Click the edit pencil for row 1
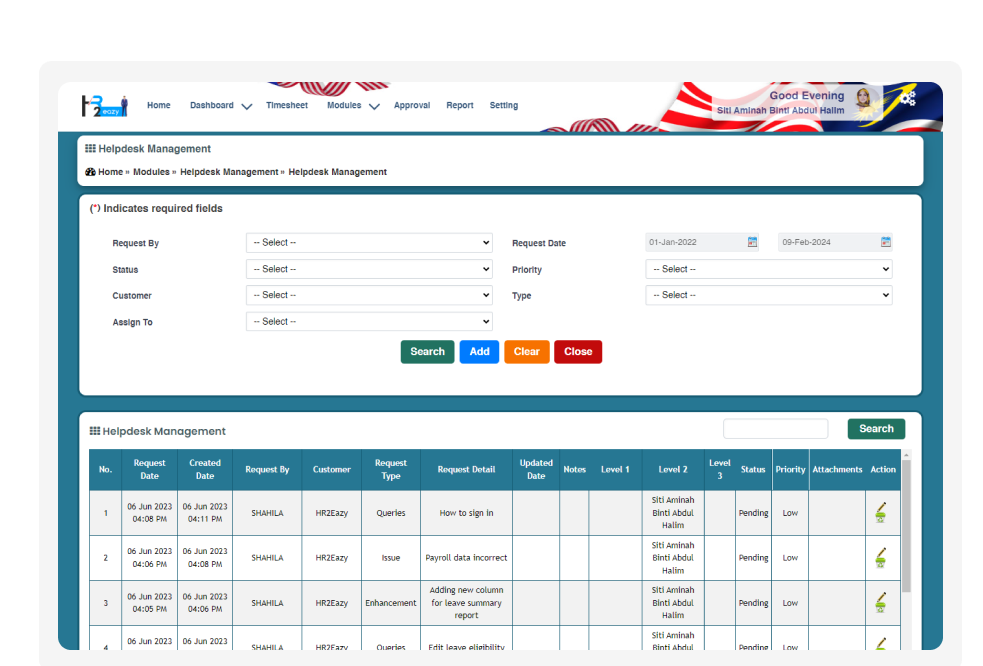The height and width of the screenshot is (666, 983). [x=880, y=508]
